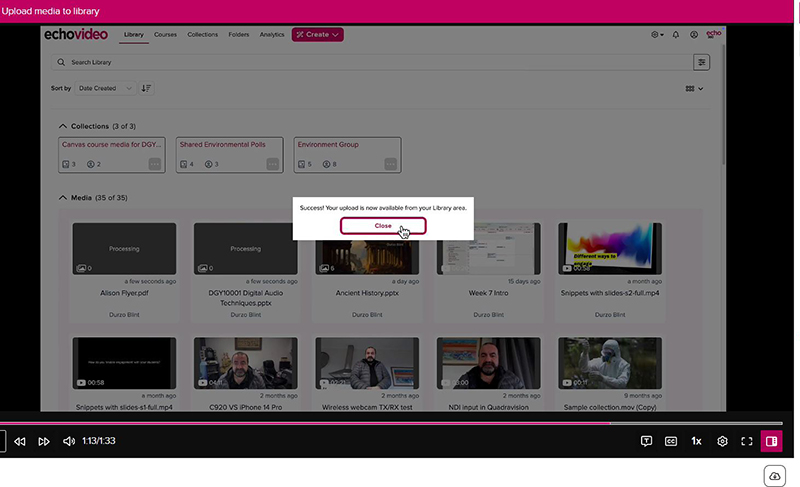Mute the video with the volume icon
800x487 pixels.
[x=69, y=441]
